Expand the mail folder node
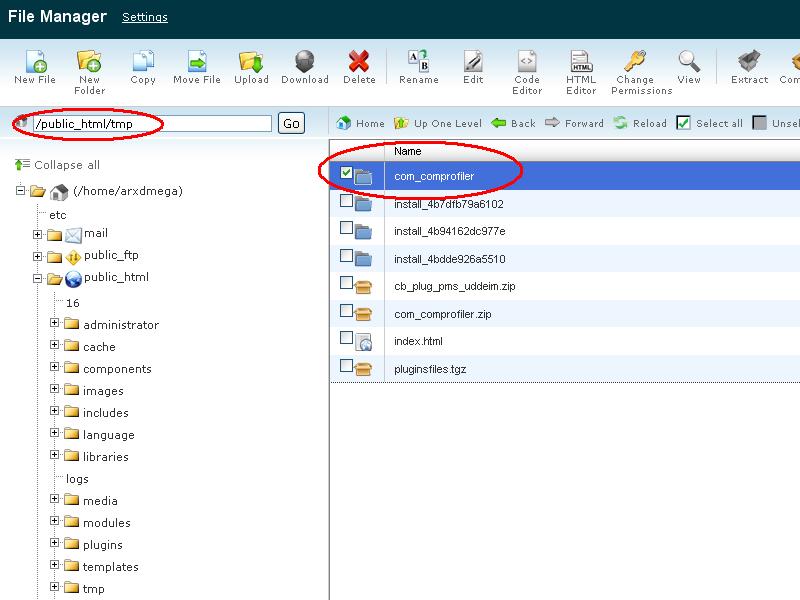This screenshot has width=800, height=600. click(37, 234)
